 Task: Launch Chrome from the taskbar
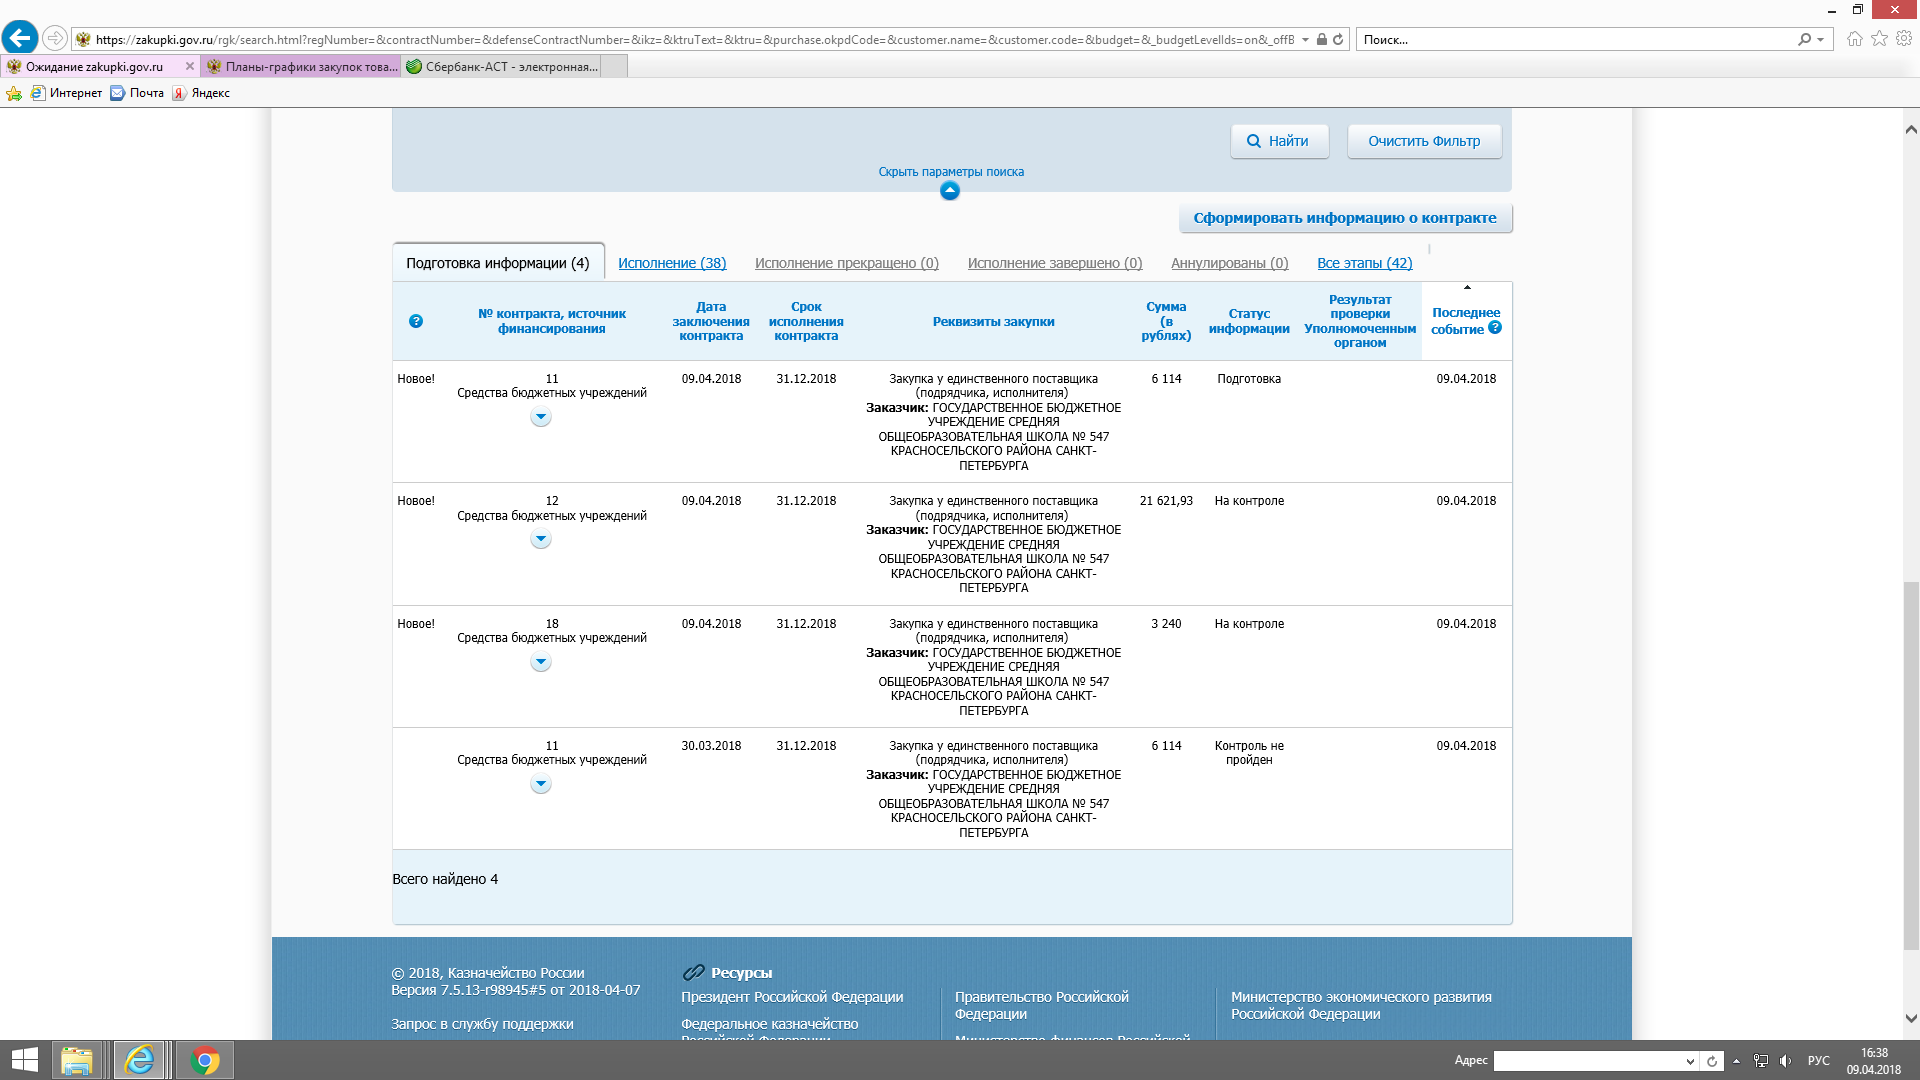coord(205,1060)
